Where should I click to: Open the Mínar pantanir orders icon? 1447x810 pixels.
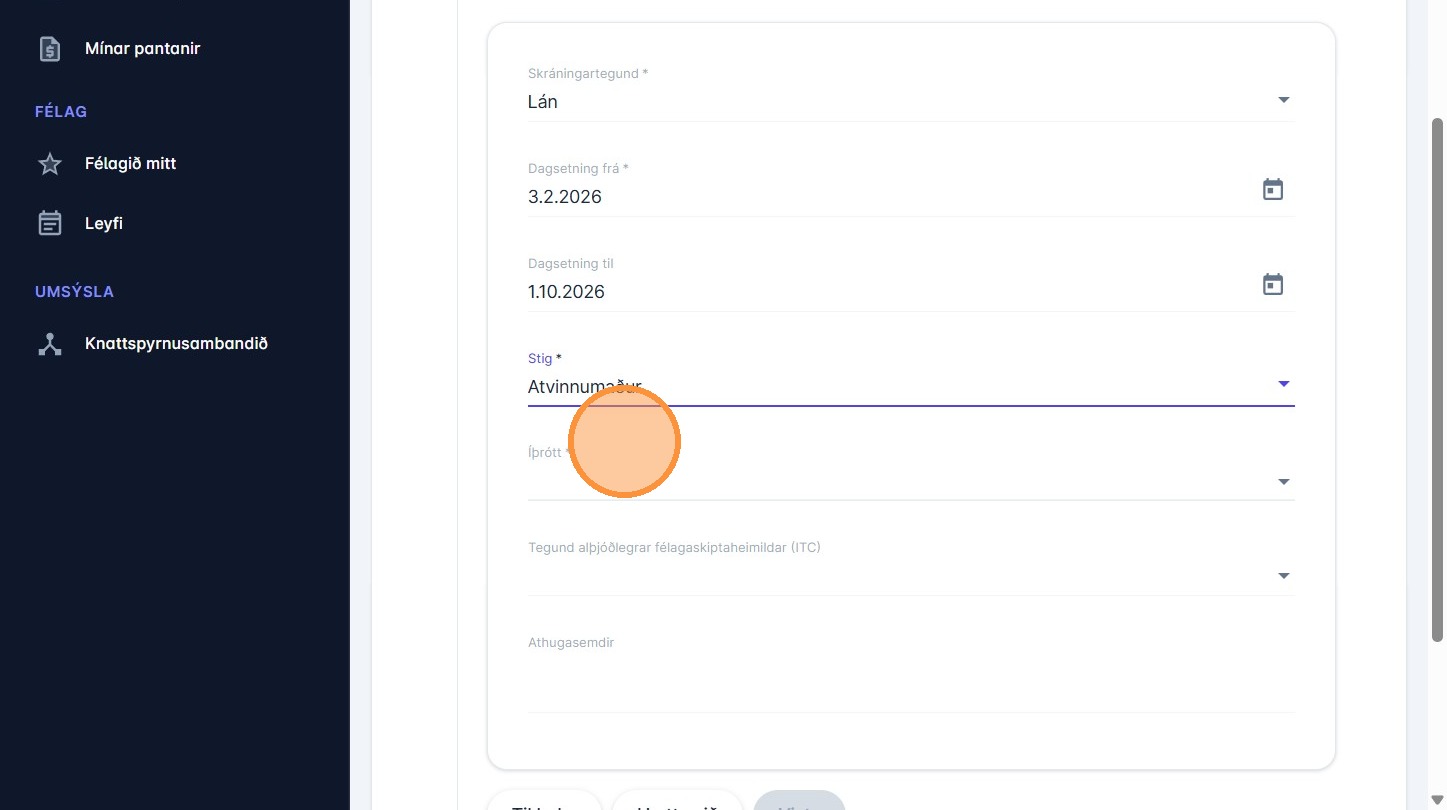(x=49, y=48)
